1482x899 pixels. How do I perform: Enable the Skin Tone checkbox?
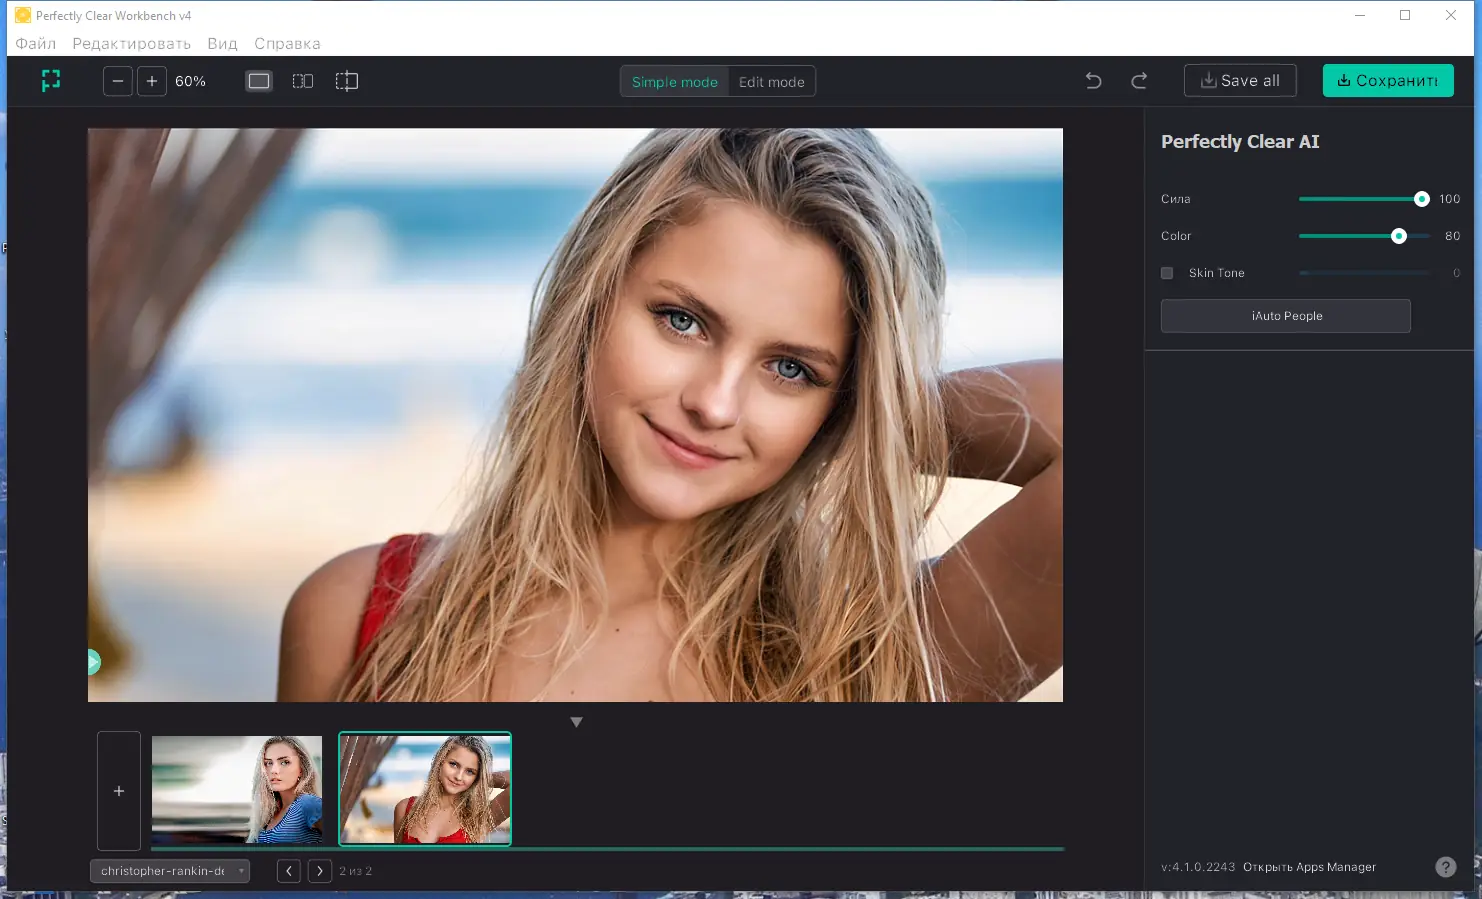pos(1167,273)
